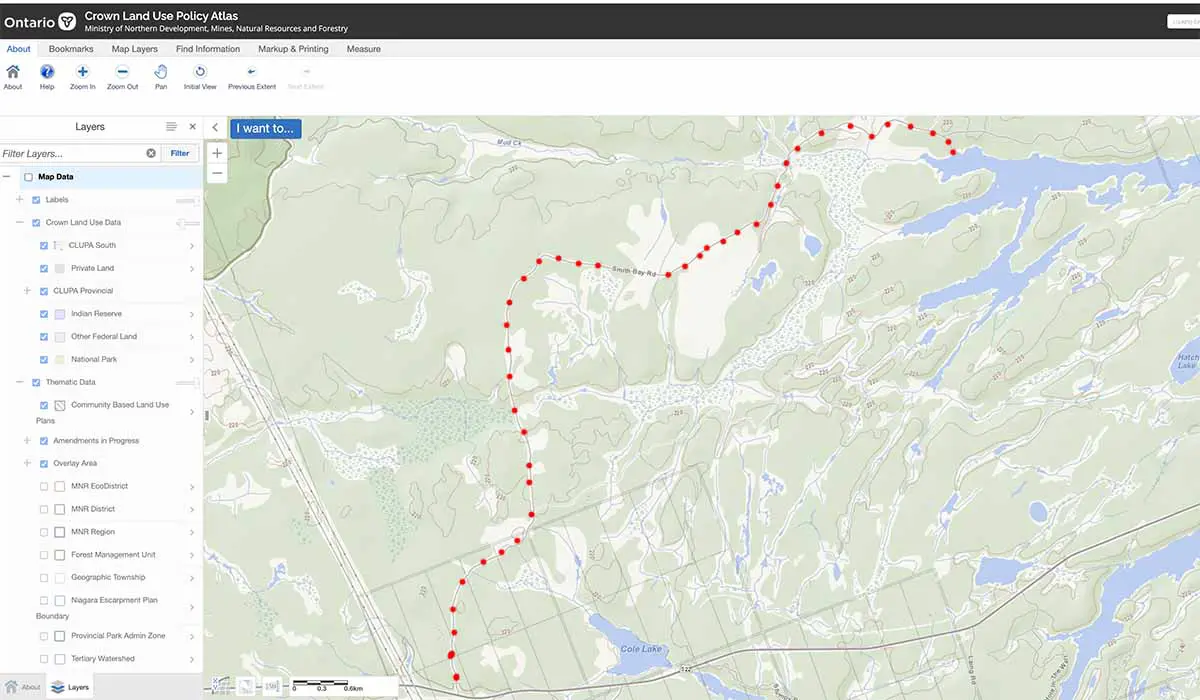
Task: Return to Initial View
Action: [199, 74]
